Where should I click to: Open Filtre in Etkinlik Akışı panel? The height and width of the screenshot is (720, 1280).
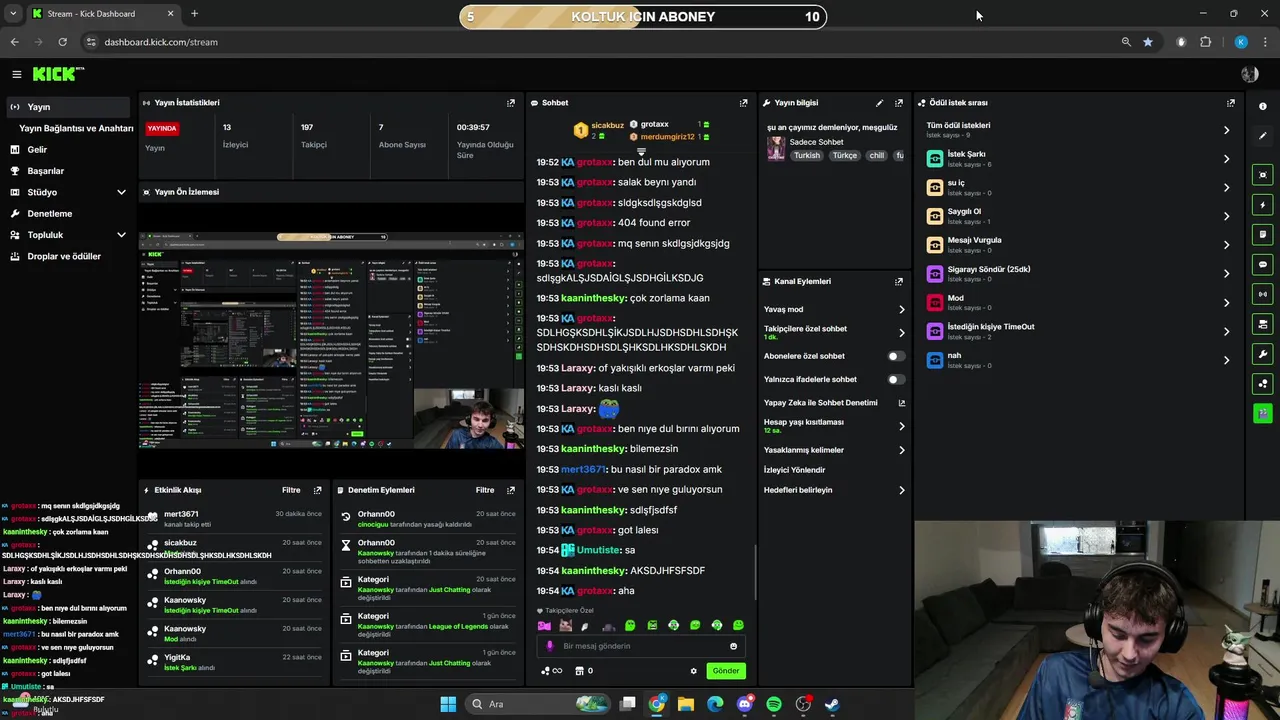tap(291, 491)
